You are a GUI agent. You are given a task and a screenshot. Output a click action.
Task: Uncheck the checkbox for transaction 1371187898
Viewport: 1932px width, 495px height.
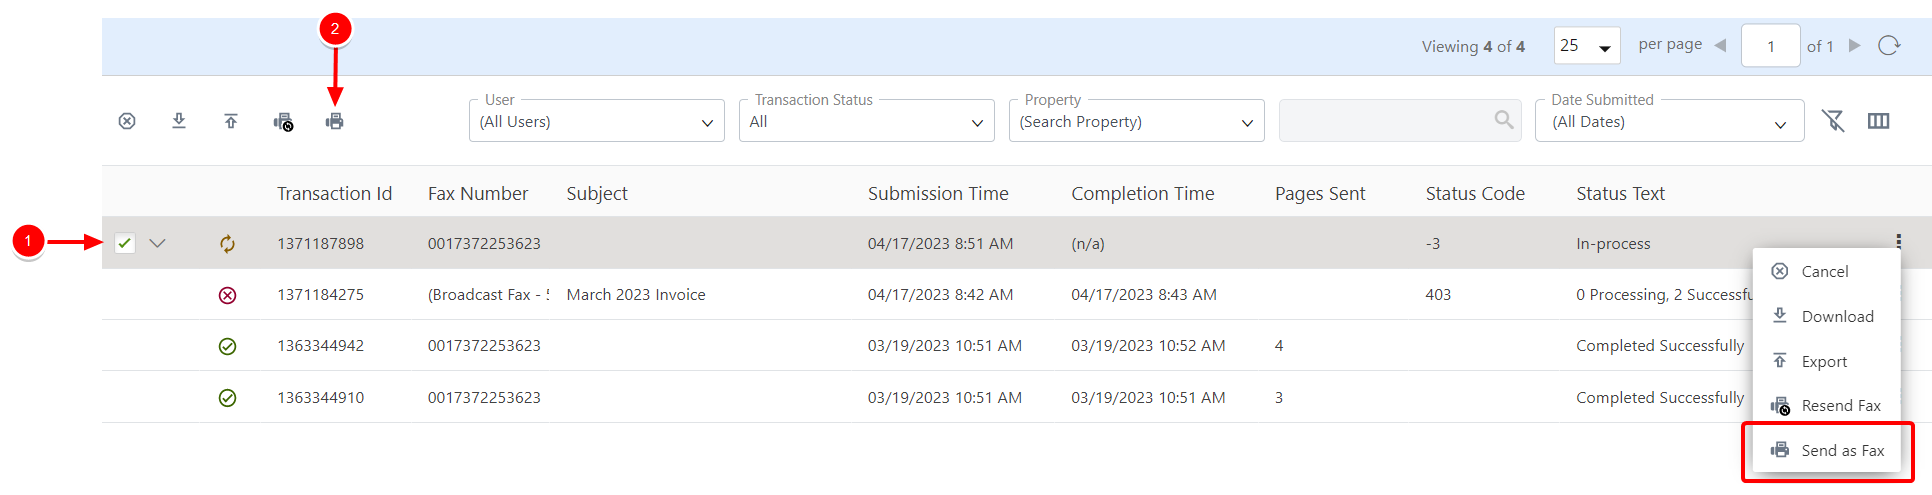tap(125, 243)
